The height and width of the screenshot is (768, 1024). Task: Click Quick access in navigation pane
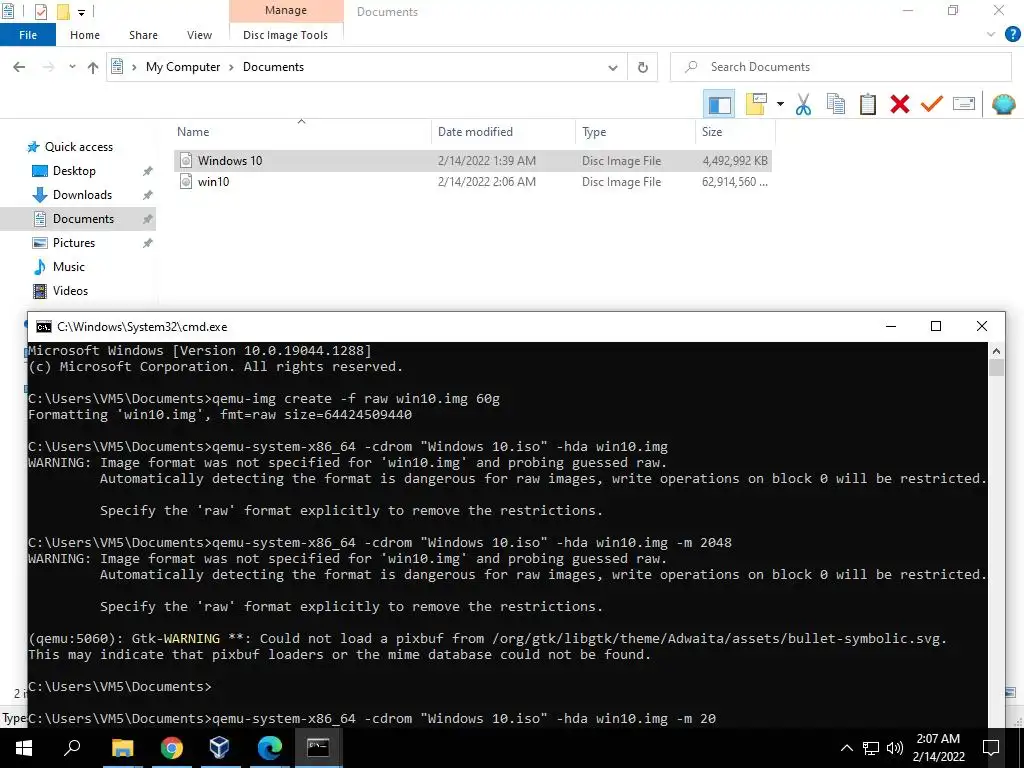78,147
